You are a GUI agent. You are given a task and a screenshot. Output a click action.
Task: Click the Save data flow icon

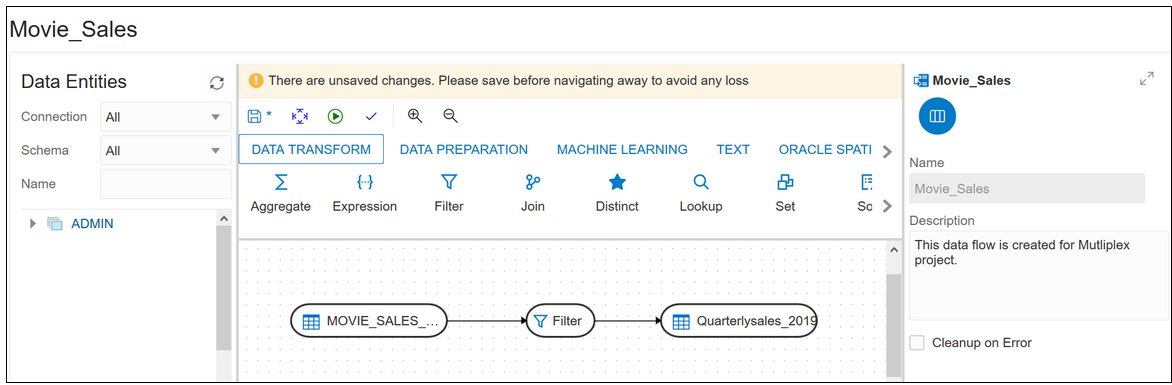[254, 116]
